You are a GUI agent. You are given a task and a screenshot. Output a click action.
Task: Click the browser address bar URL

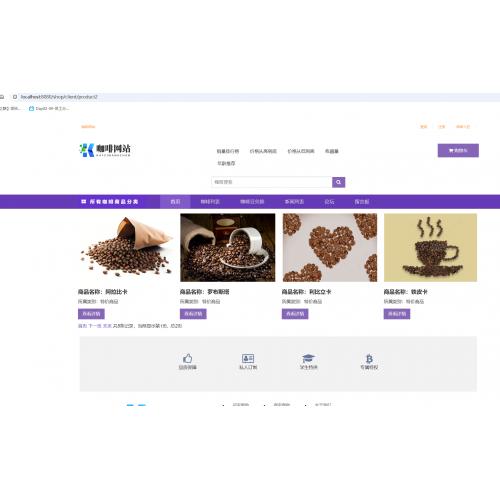pyautogui.click(x=59, y=97)
